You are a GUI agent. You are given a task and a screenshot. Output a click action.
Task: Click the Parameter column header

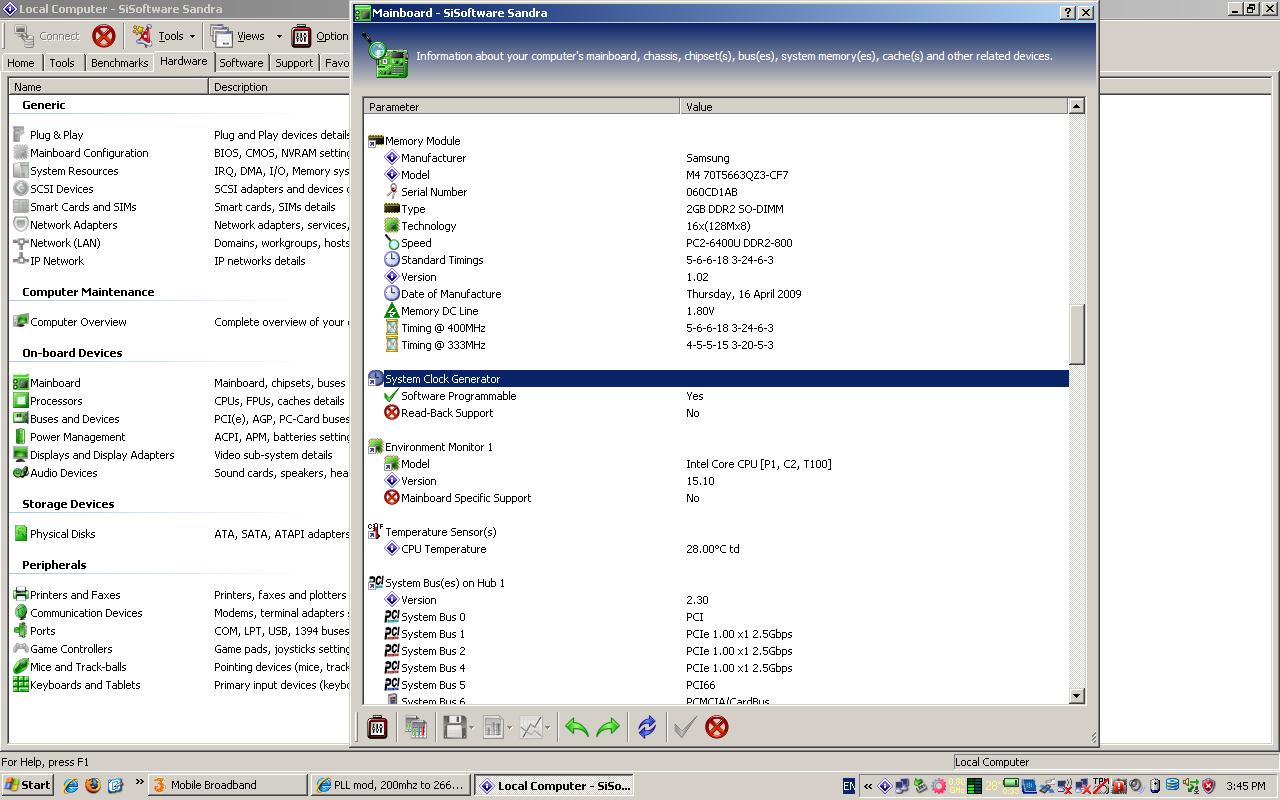(x=521, y=106)
